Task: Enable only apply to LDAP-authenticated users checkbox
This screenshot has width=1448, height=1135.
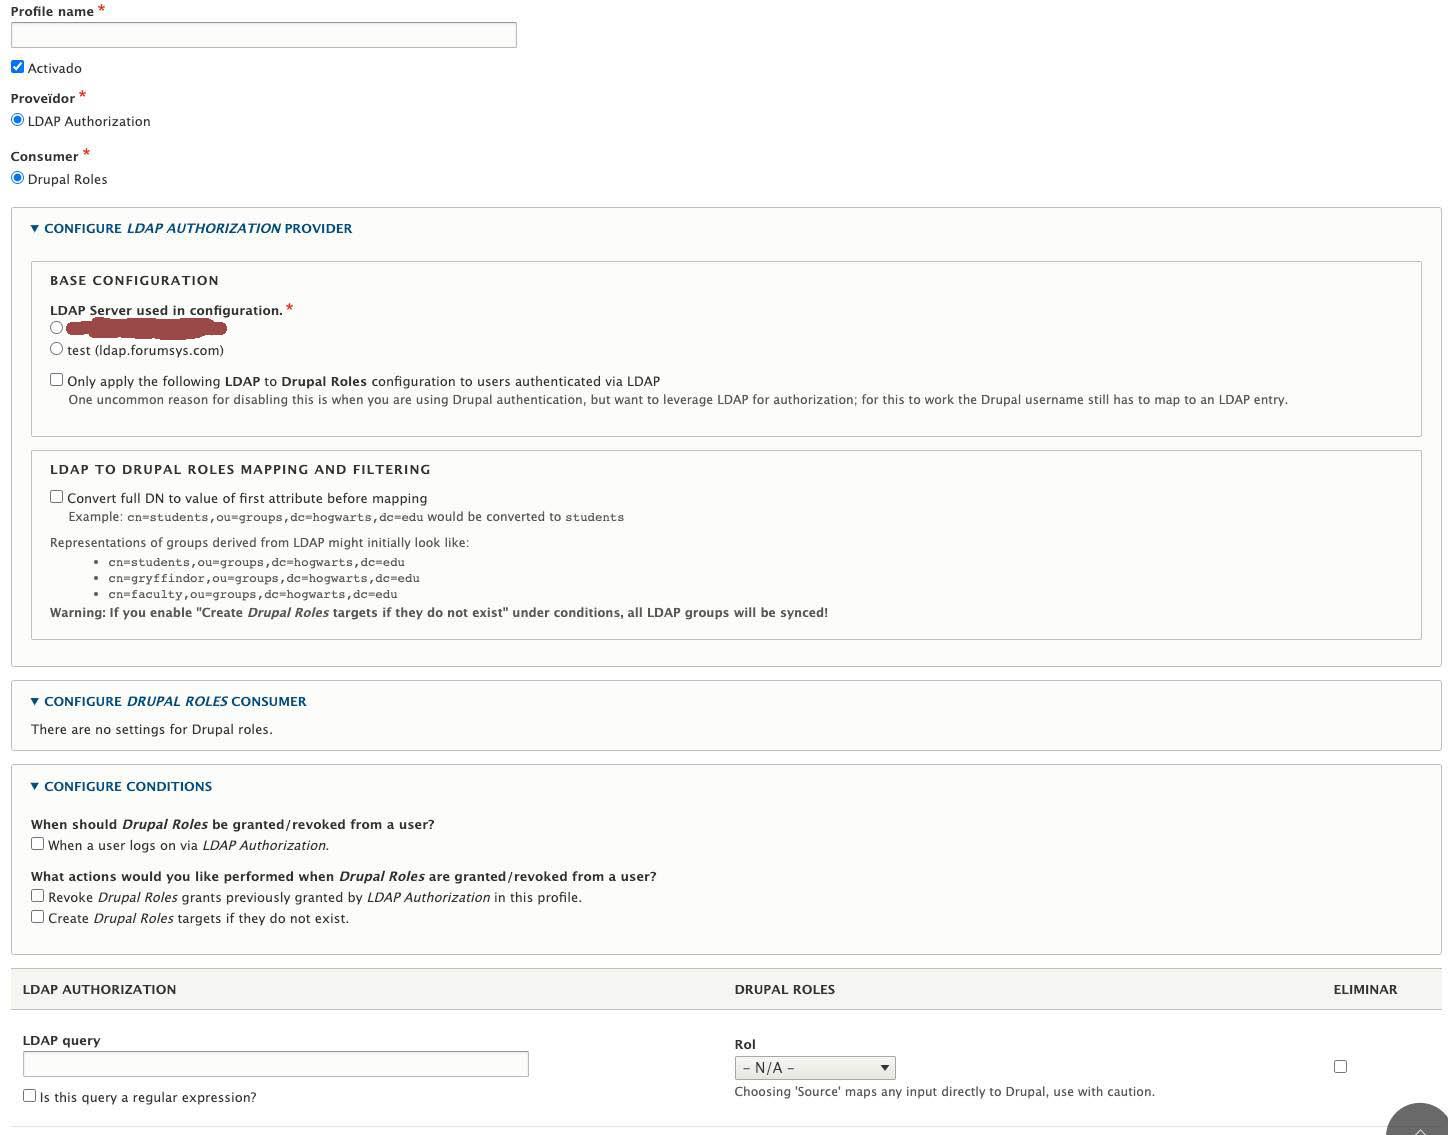Action: [x=56, y=380]
